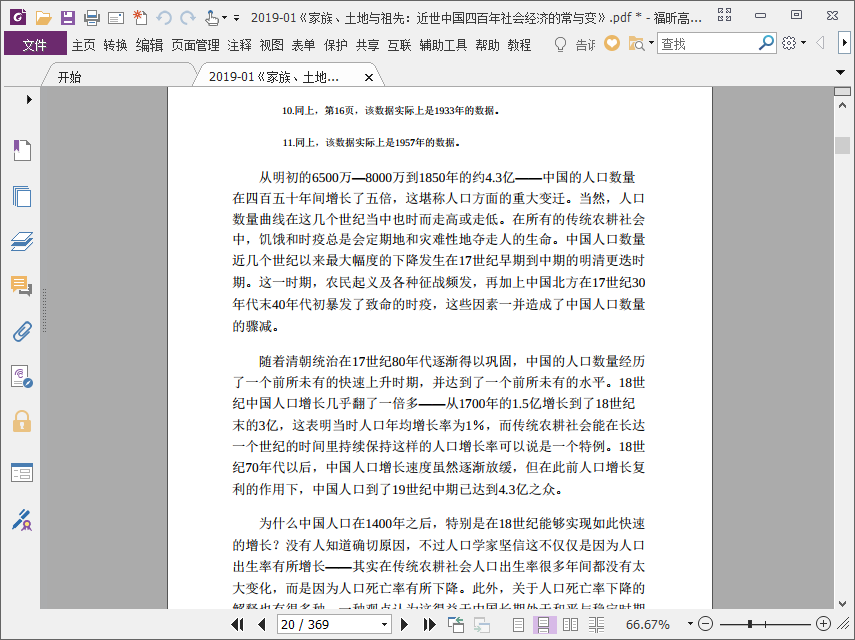Image resolution: width=855 pixels, height=640 pixels.
Task: Close the 2019-01 PDF document tab
Action: coord(369,77)
